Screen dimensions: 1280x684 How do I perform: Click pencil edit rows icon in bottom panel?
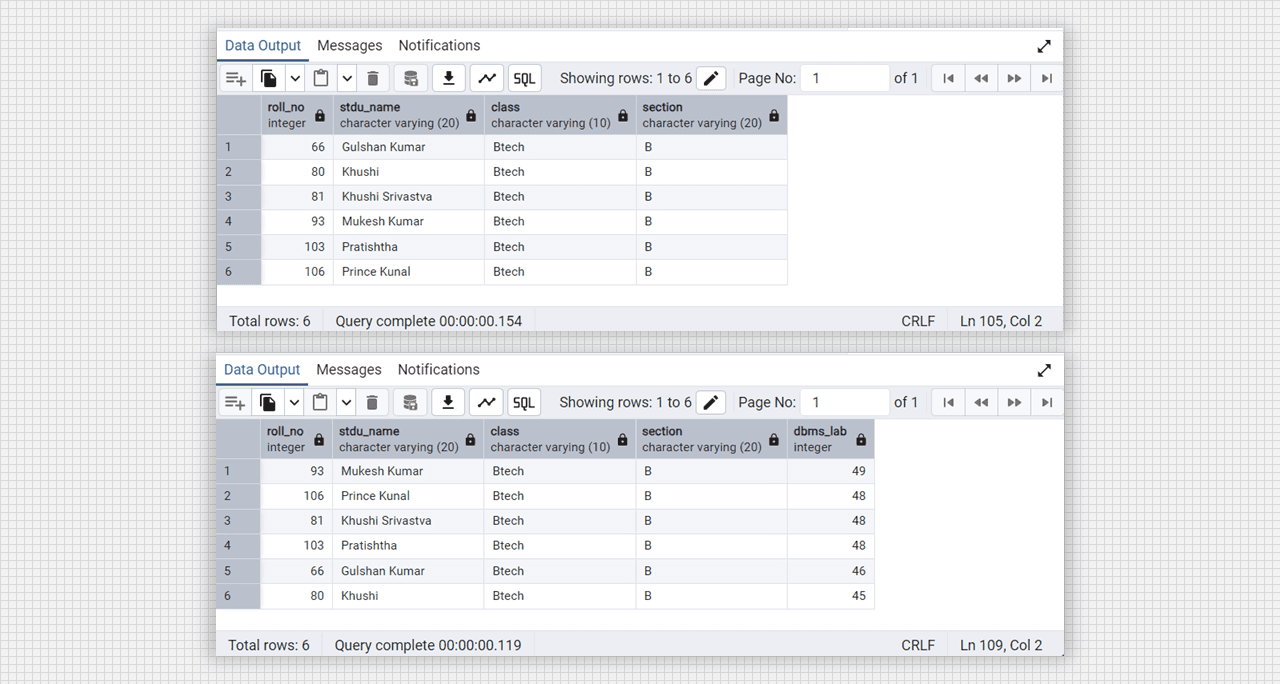tap(711, 402)
